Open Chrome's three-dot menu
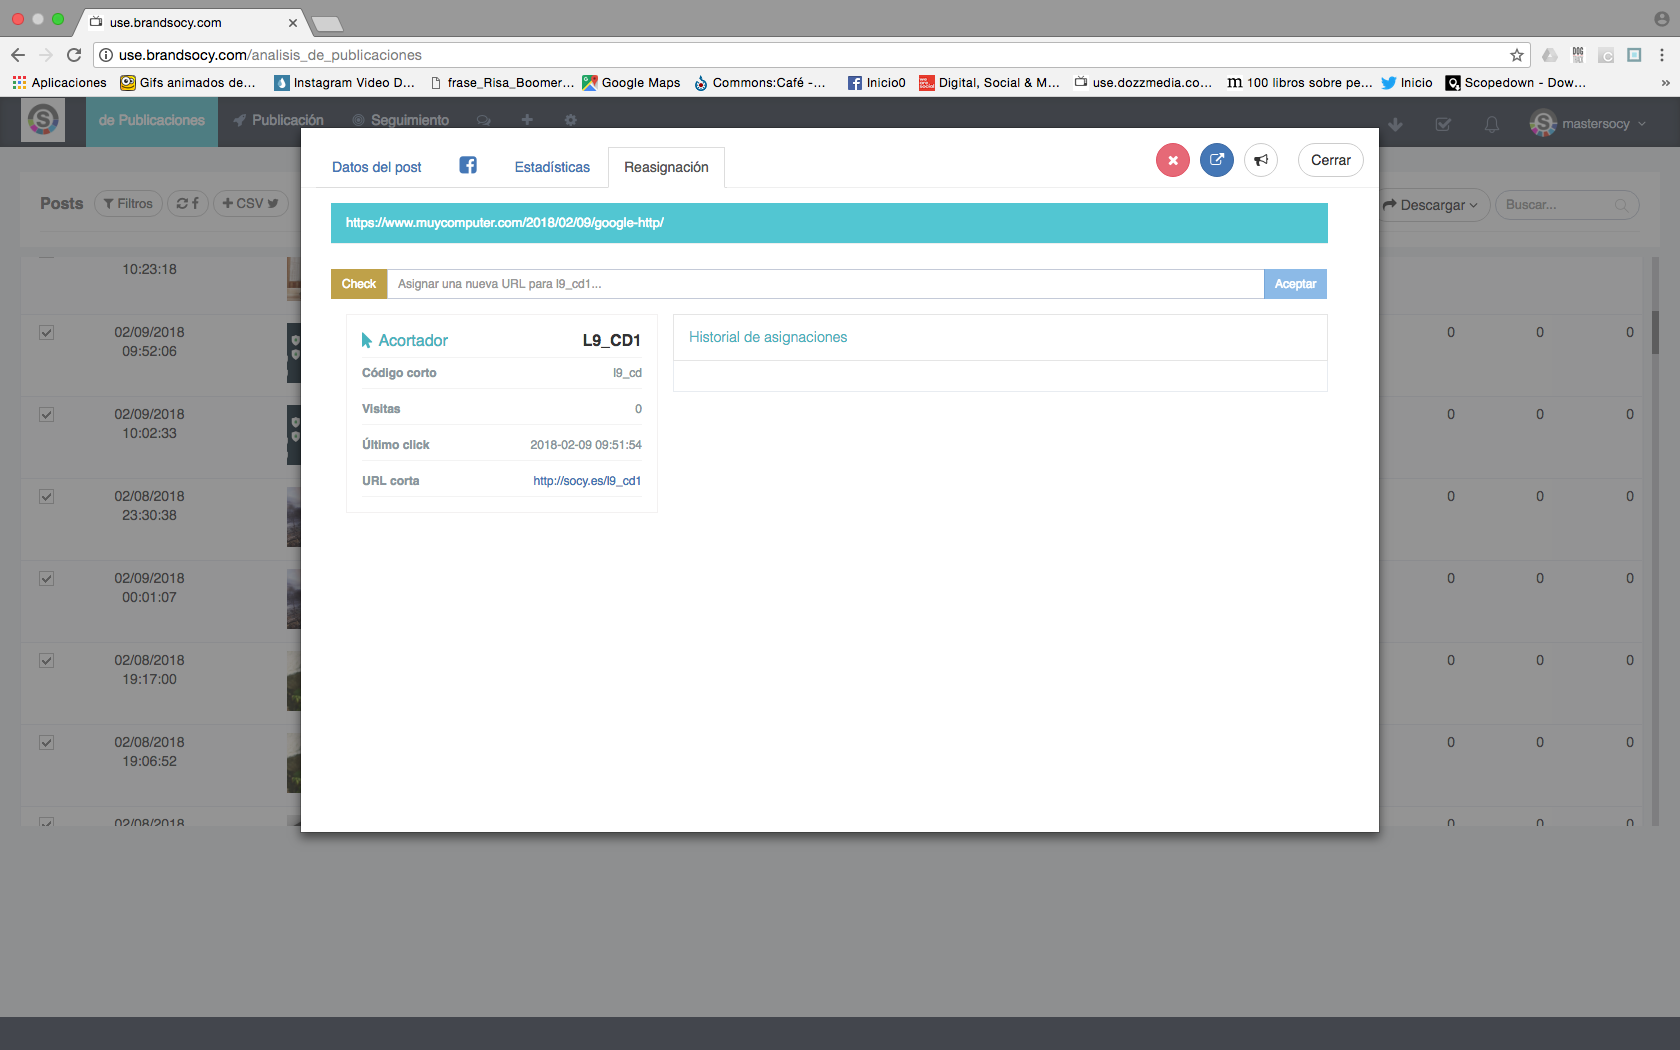 [1662, 55]
